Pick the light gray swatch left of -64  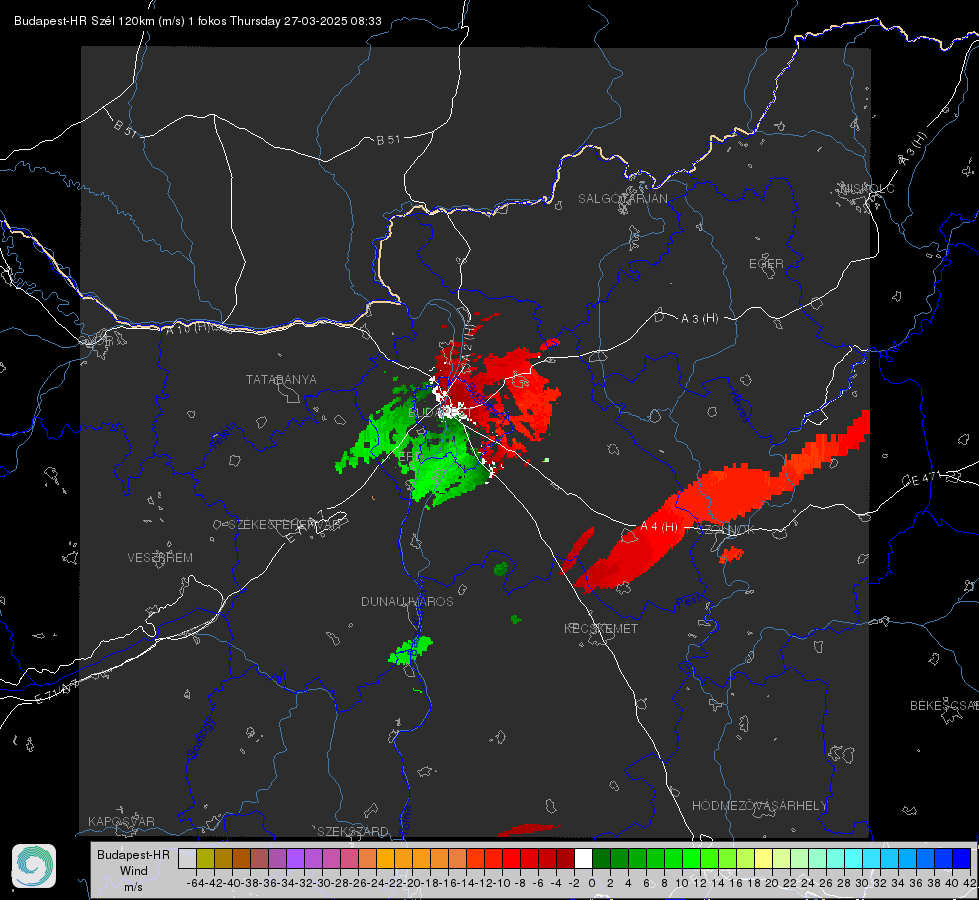tap(187, 858)
